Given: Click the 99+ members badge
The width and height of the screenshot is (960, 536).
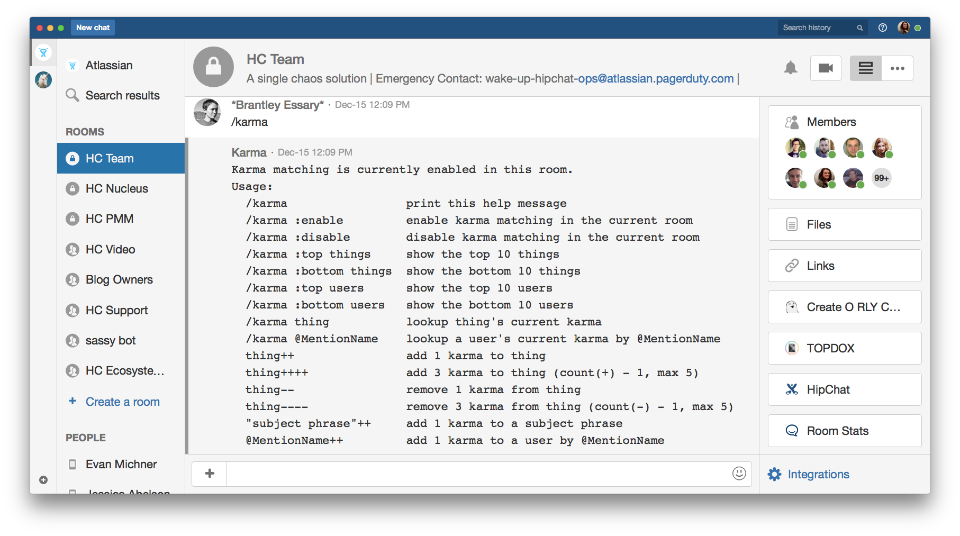Looking at the screenshot, I should (882, 178).
